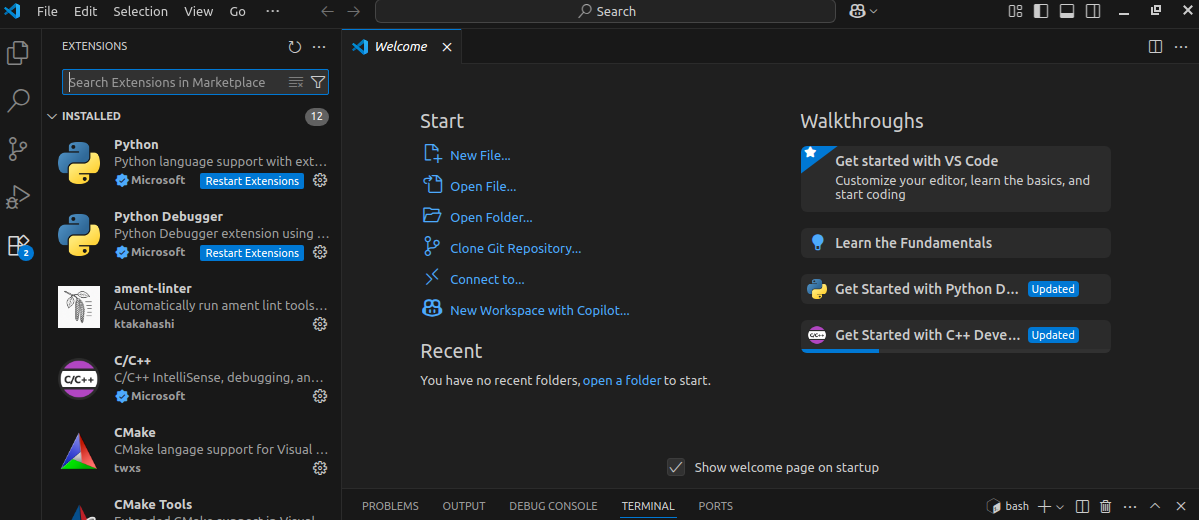Open Get Started with Python walkthrough
The image size is (1199, 520).
coord(956,289)
